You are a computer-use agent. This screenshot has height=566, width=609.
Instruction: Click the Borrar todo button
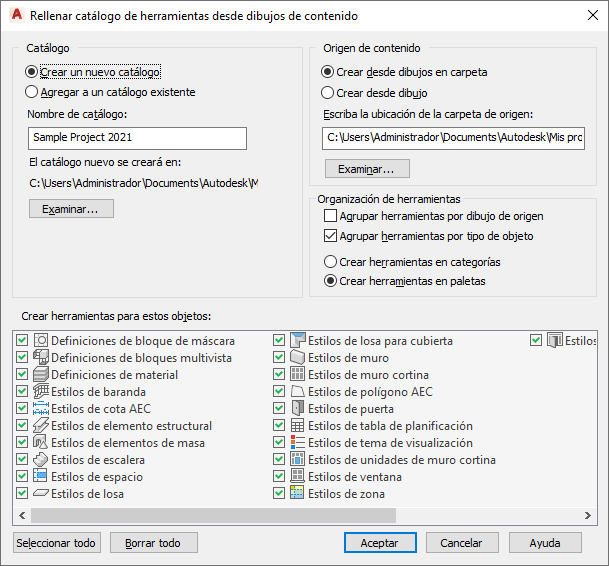coord(154,543)
